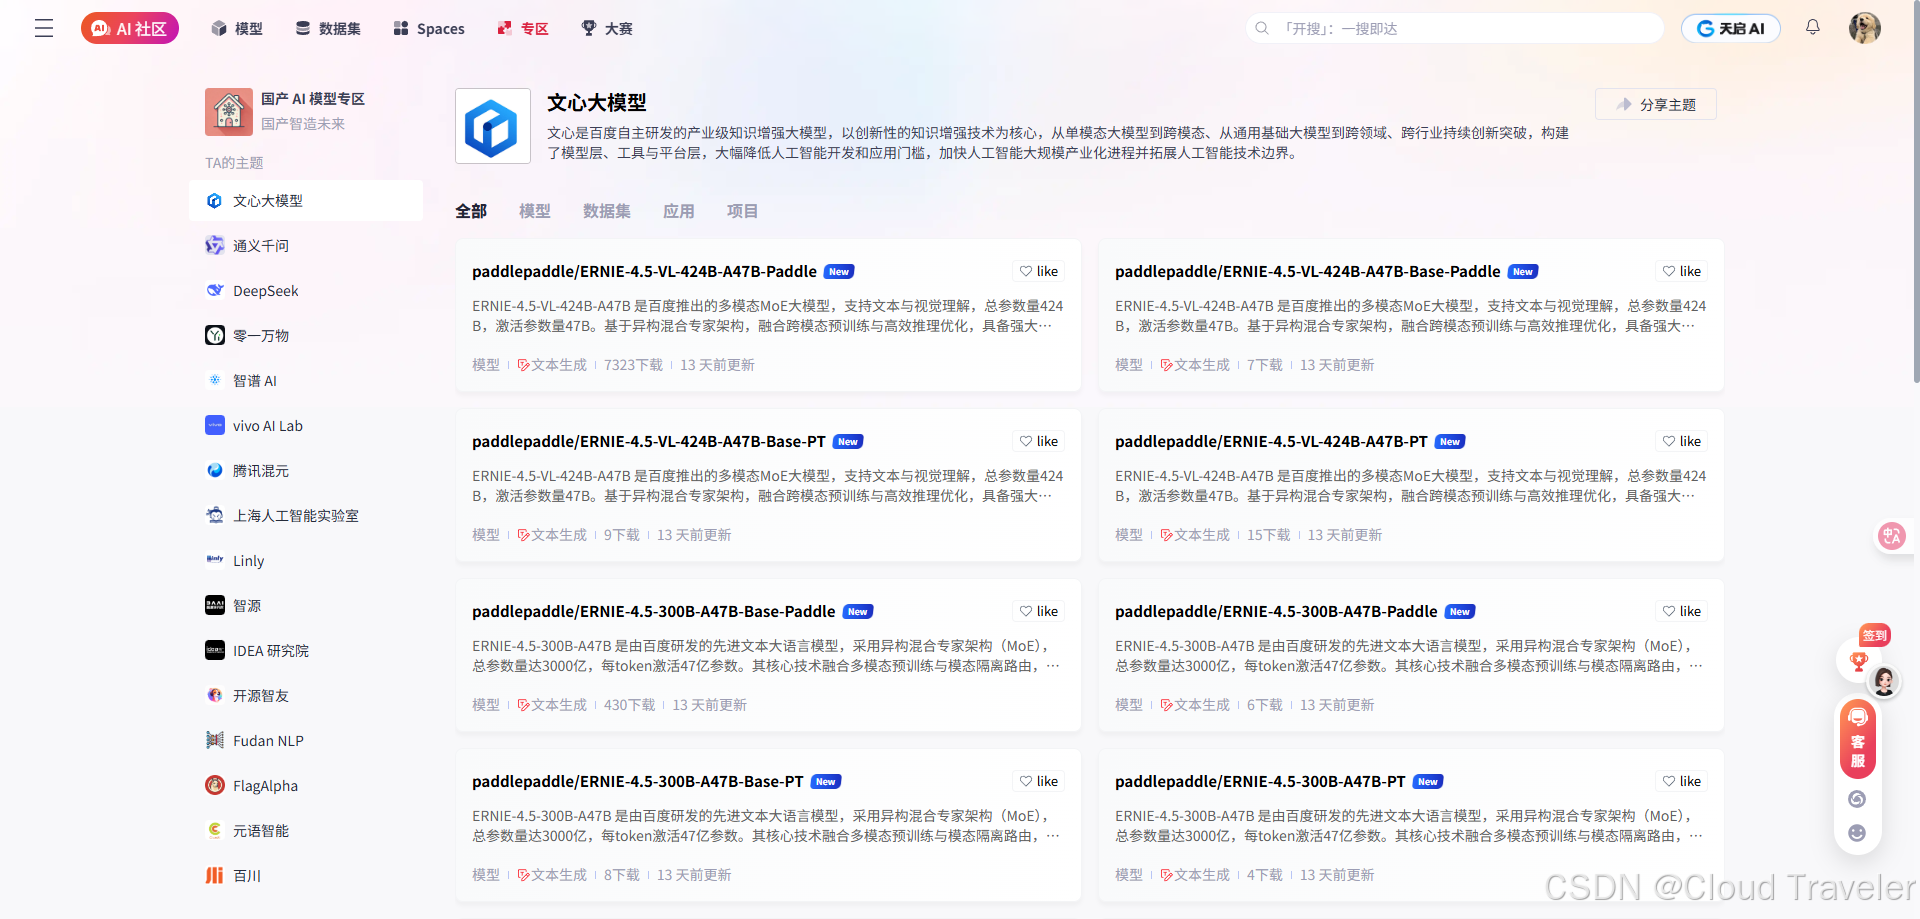Like ERNIE-4.5-VL-424B-A47B-Base-Paddle model
The image size is (1920, 919).
point(1682,271)
